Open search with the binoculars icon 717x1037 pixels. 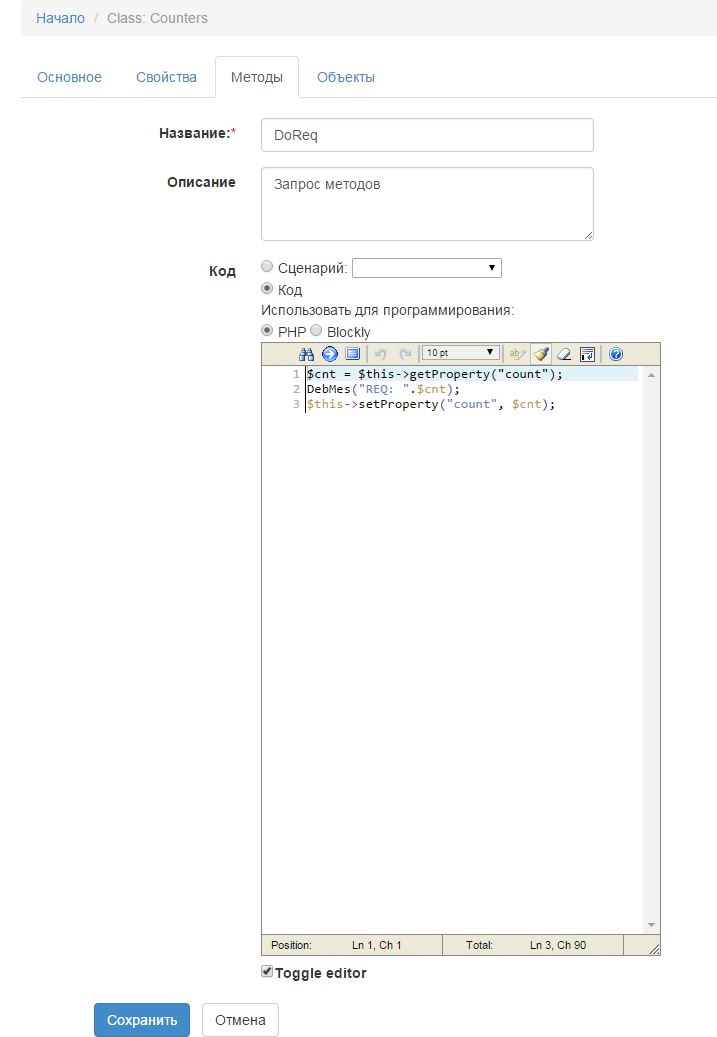pyautogui.click(x=306, y=354)
